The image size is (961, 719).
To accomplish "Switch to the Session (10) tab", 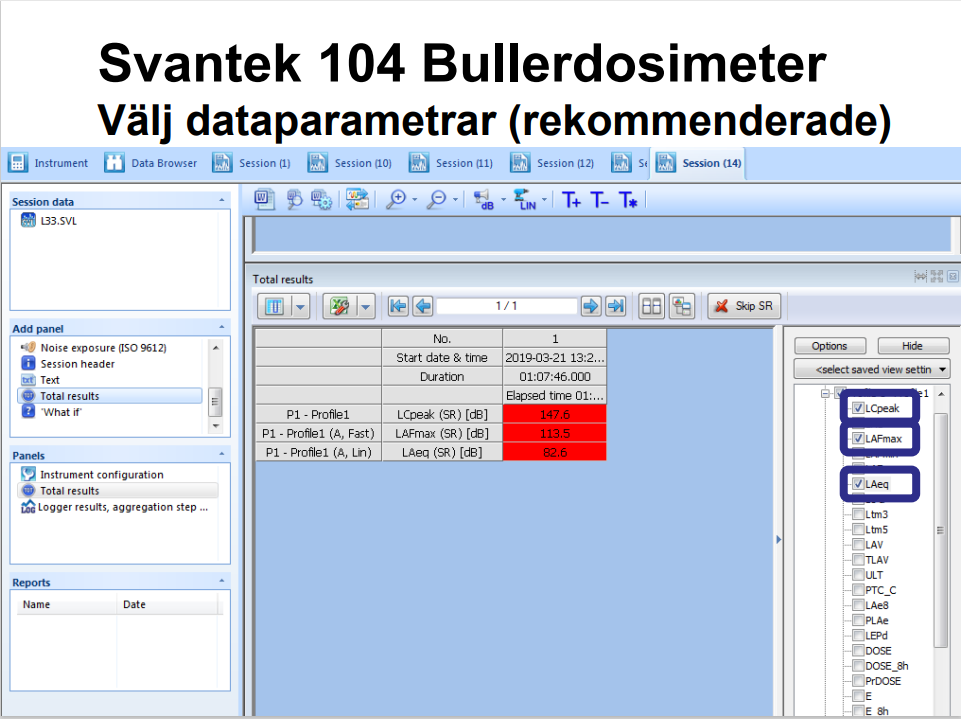I will [x=351, y=163].
